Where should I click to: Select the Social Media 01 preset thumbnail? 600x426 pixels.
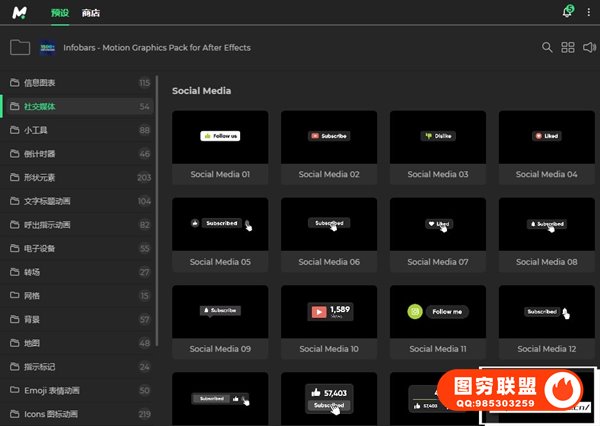tap(220, 137)
